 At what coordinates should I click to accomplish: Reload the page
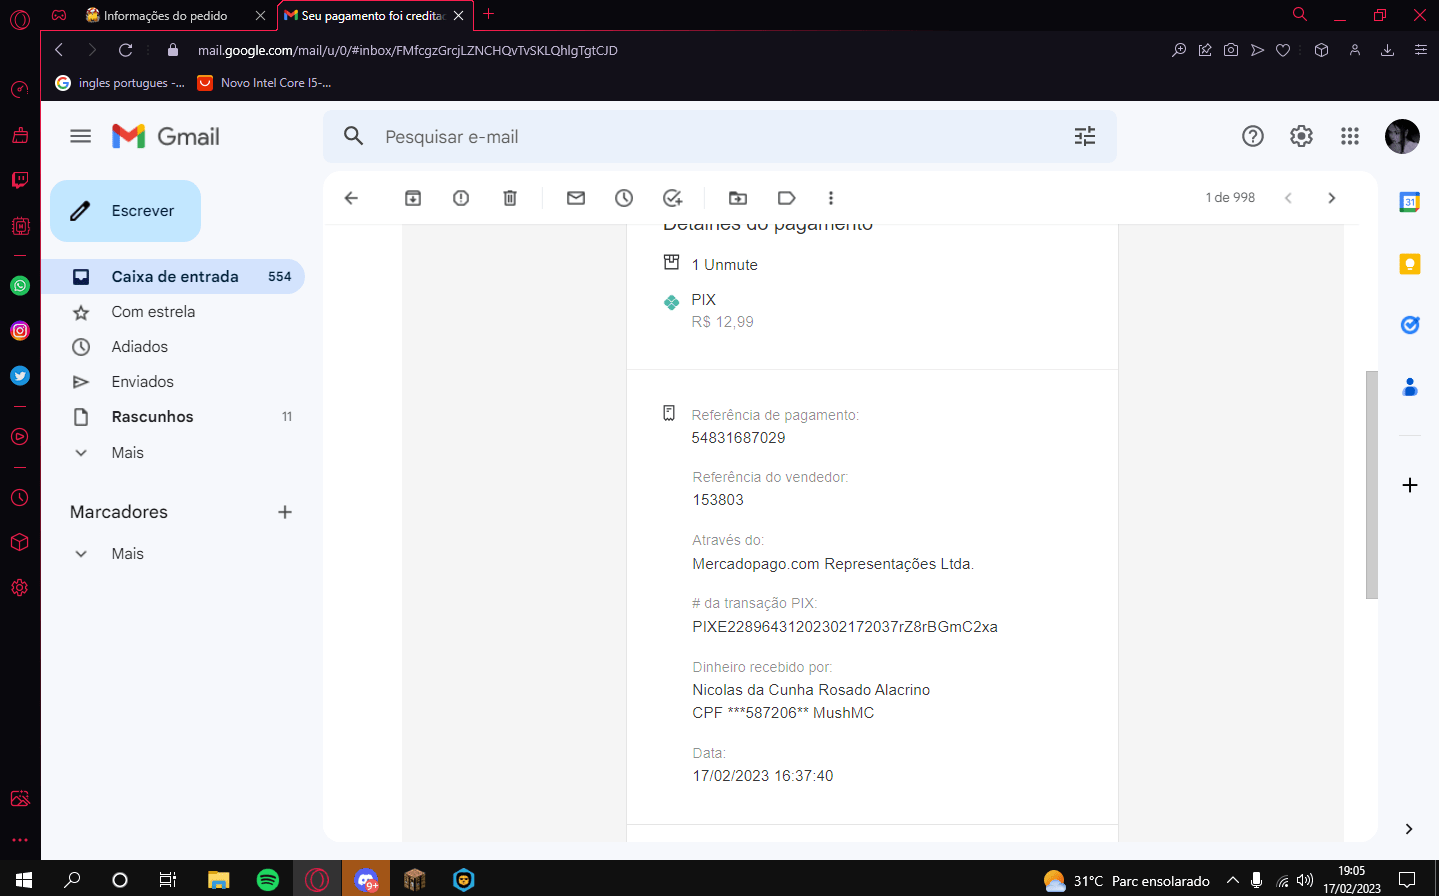click(126, 50)
